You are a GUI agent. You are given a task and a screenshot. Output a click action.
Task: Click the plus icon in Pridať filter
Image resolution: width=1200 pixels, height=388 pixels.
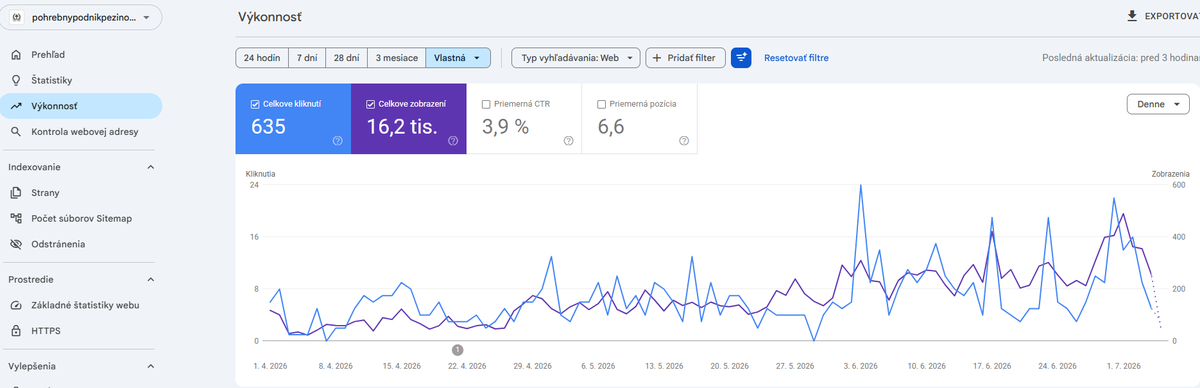[657, 58]
